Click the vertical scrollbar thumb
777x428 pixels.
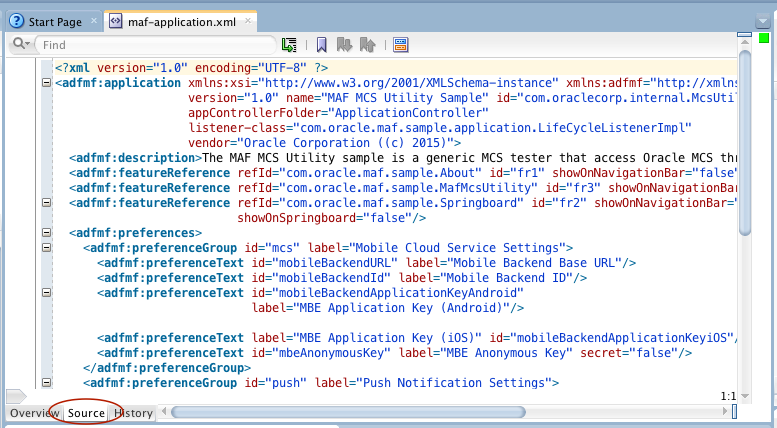tap(745, 143)
